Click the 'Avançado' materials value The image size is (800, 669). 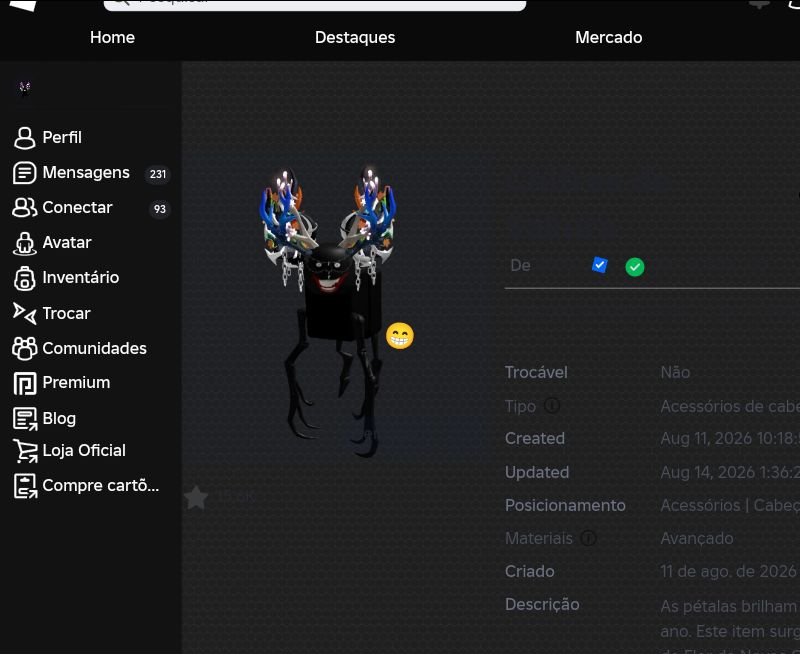click(x=697, y=538)
